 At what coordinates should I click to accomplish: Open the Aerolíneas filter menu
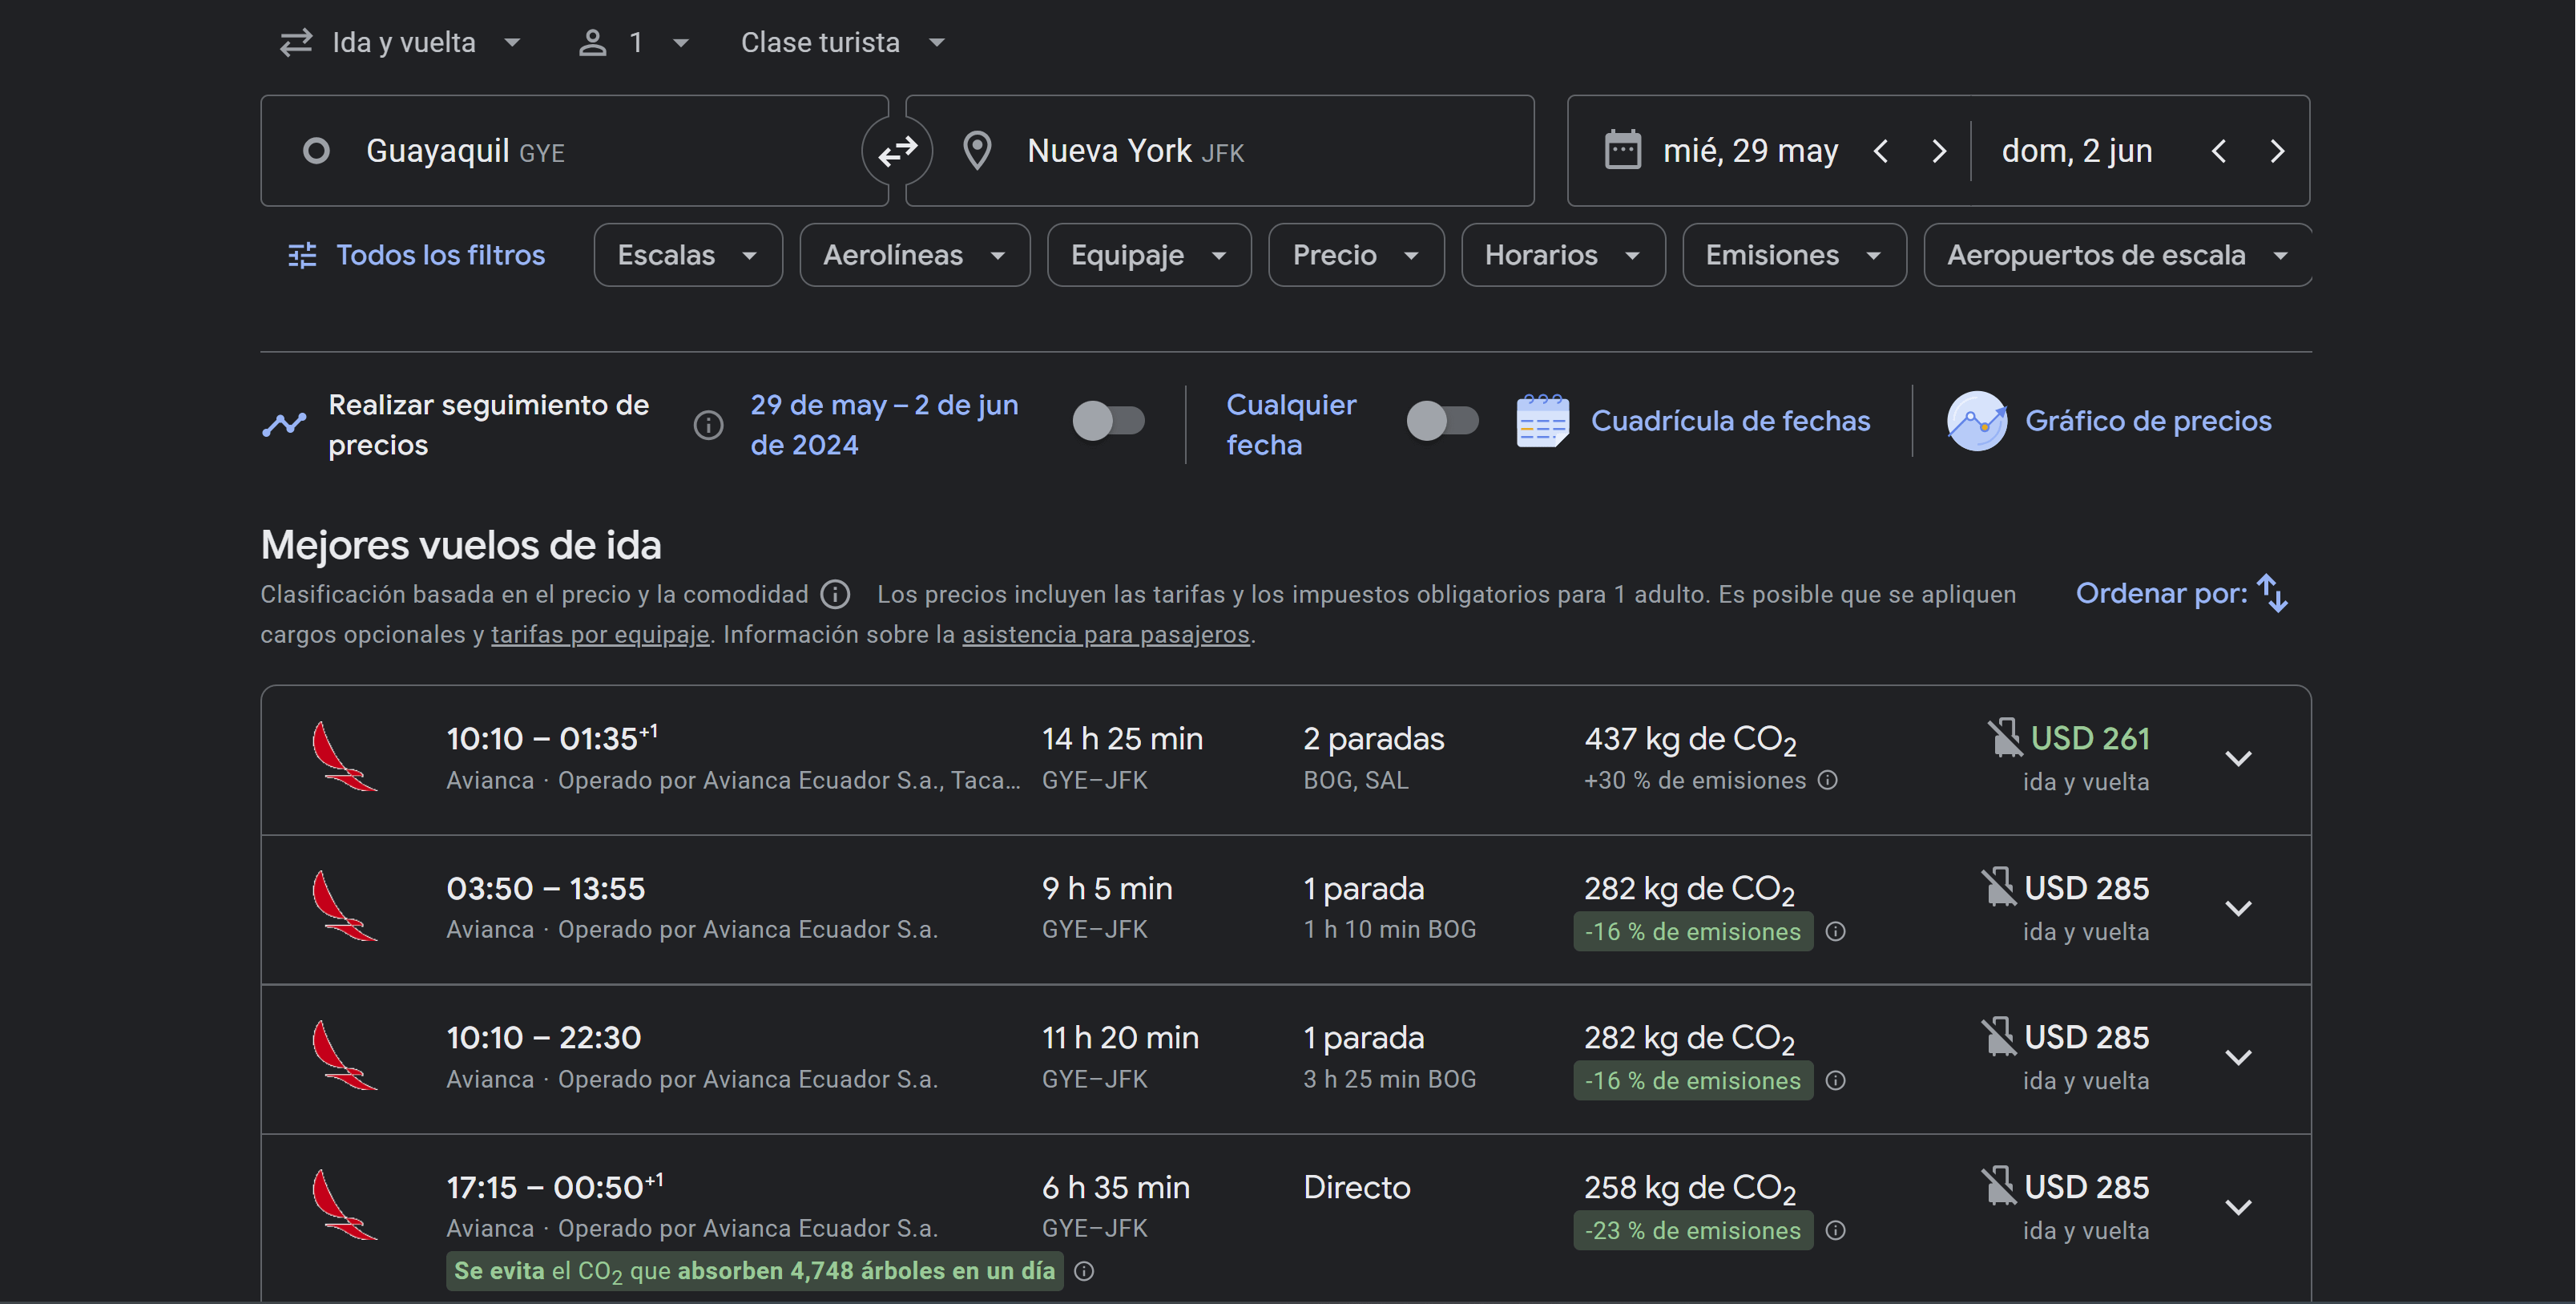(x=913, y=255)
